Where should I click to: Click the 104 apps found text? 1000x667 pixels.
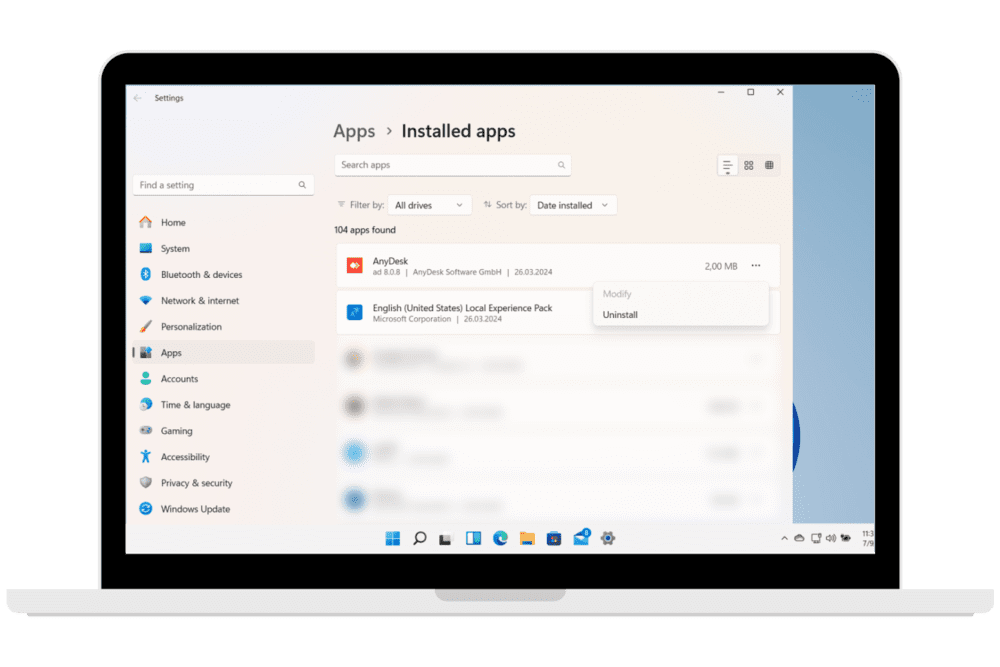click(x=365, y=230)
